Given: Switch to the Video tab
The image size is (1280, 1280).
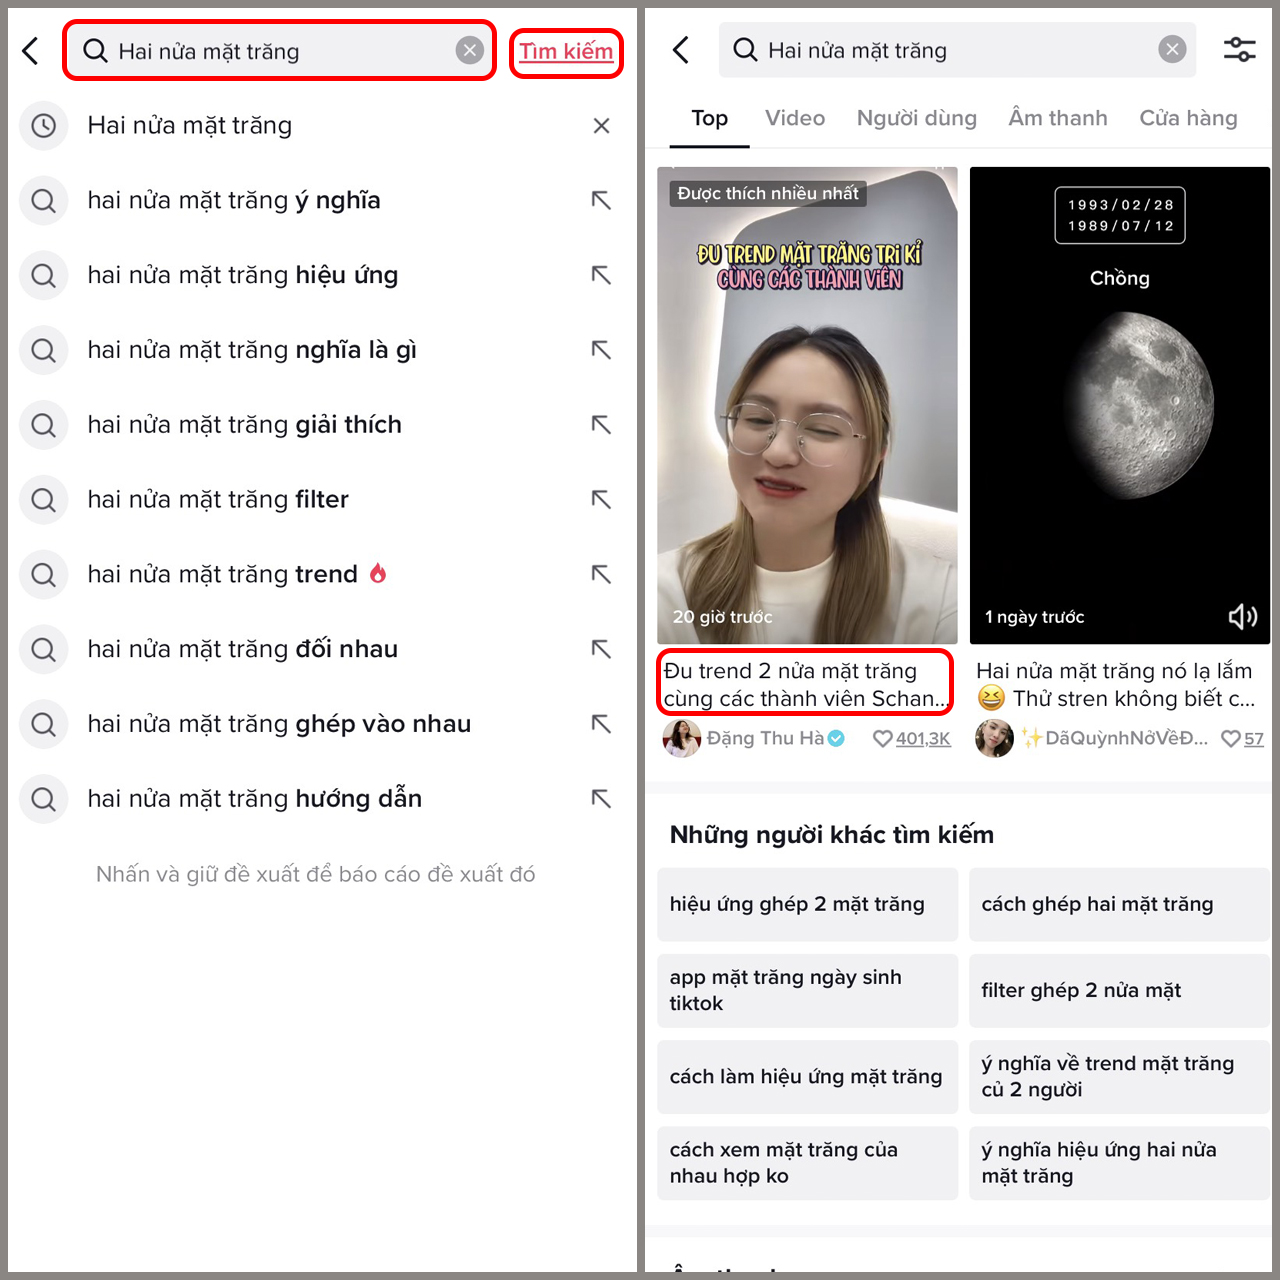Looking at the screenshot, I should click(x=795, y=118).
